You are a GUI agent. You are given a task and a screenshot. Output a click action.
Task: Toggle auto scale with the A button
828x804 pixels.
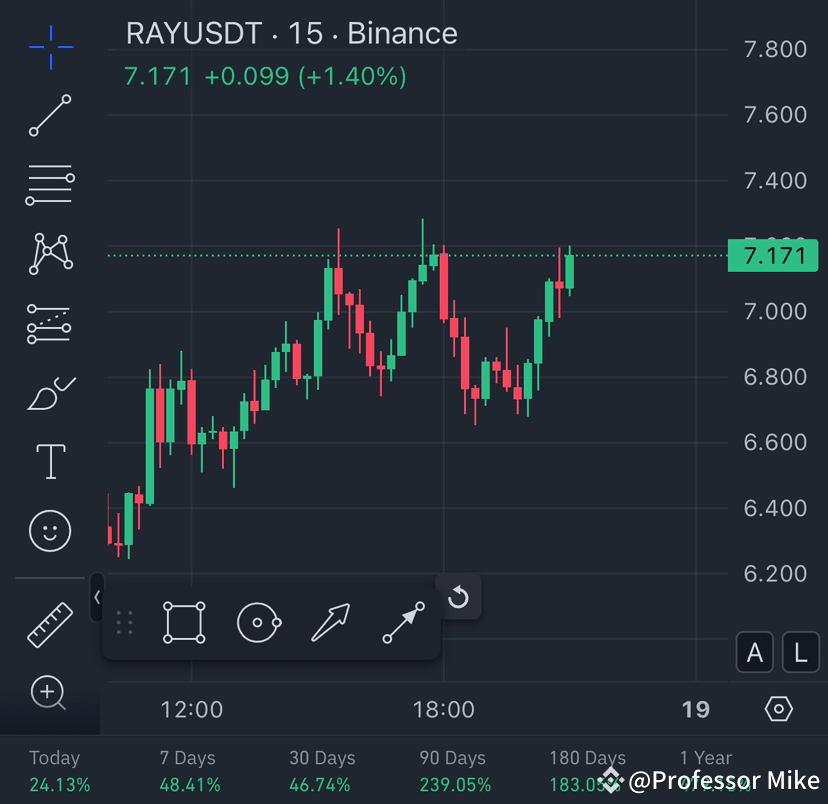coord(755,652)
